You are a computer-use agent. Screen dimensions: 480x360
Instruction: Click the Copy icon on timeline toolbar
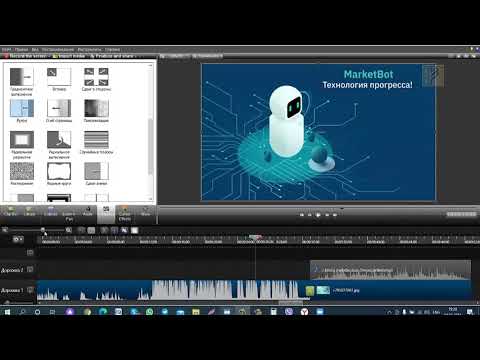tap(124, 230)
